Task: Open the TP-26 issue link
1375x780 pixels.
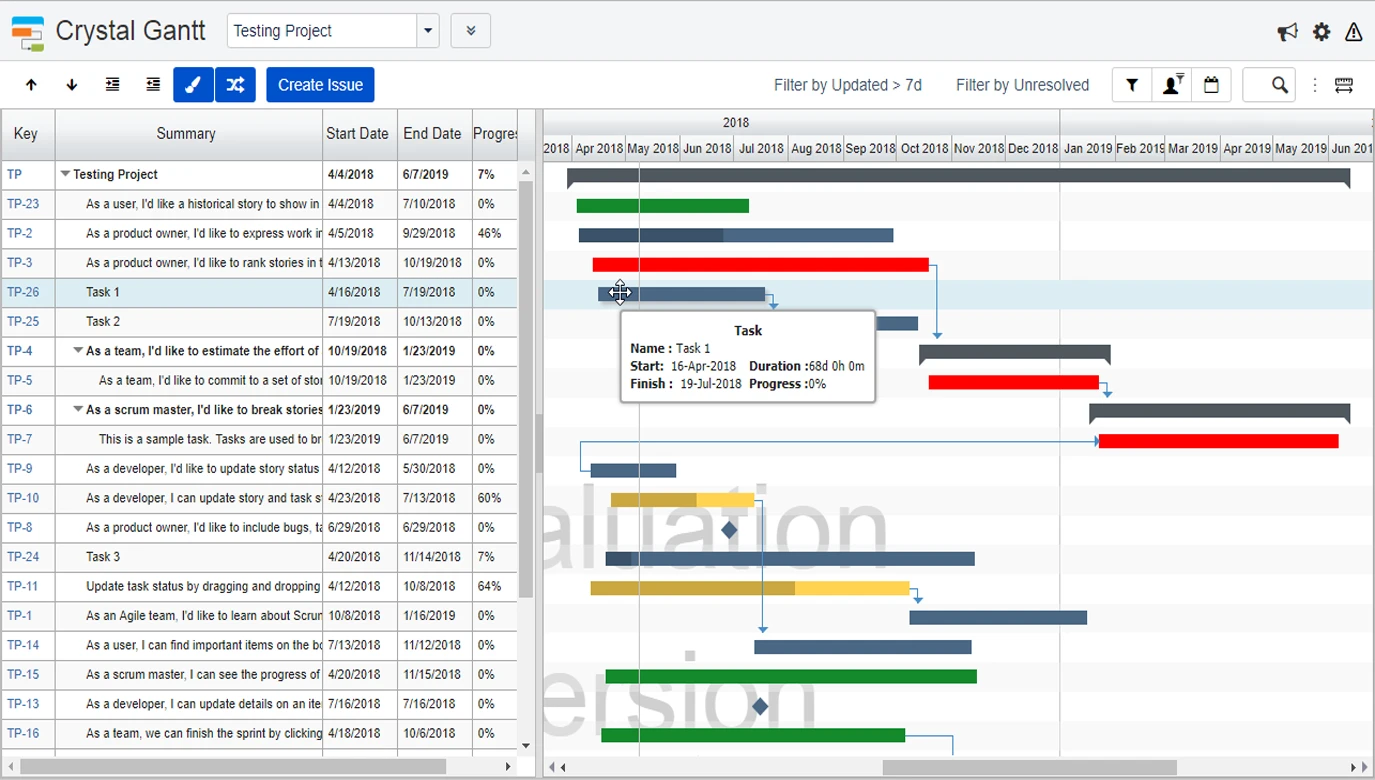Action: [x=23, y=292]
